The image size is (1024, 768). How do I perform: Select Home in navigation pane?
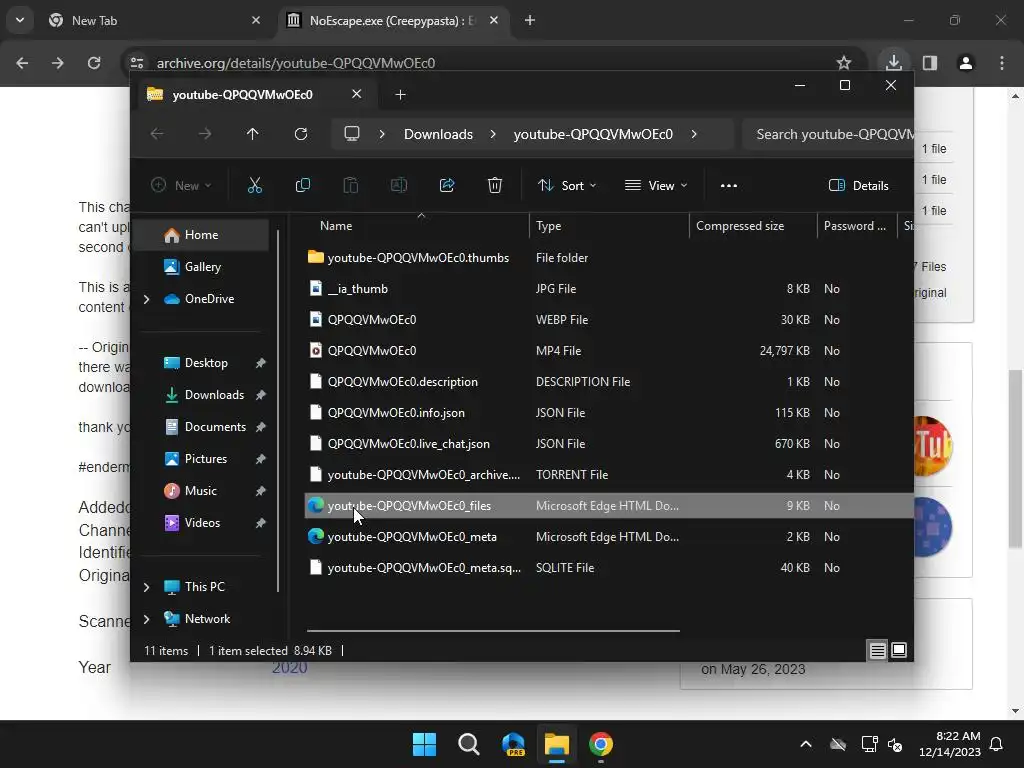tap(201, 234)
